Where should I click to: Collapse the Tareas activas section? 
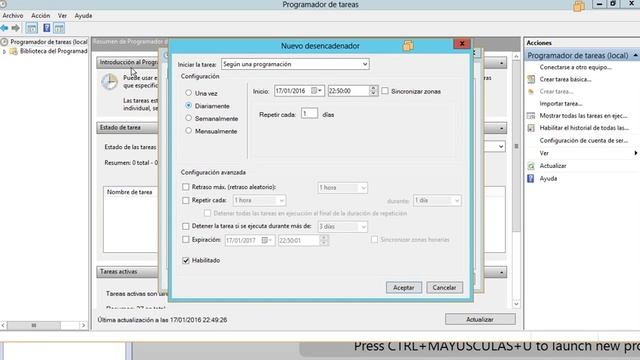502,272
